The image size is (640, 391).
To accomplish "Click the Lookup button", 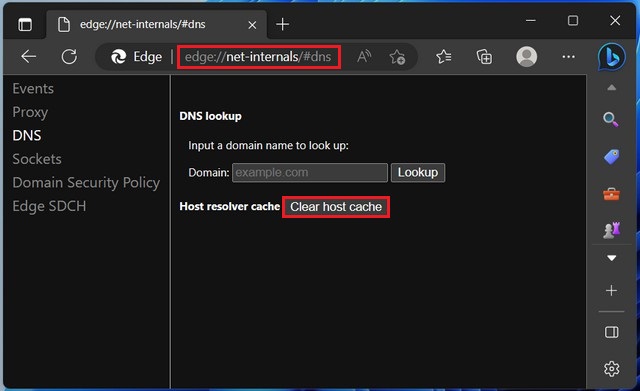I will pos(418,173).
